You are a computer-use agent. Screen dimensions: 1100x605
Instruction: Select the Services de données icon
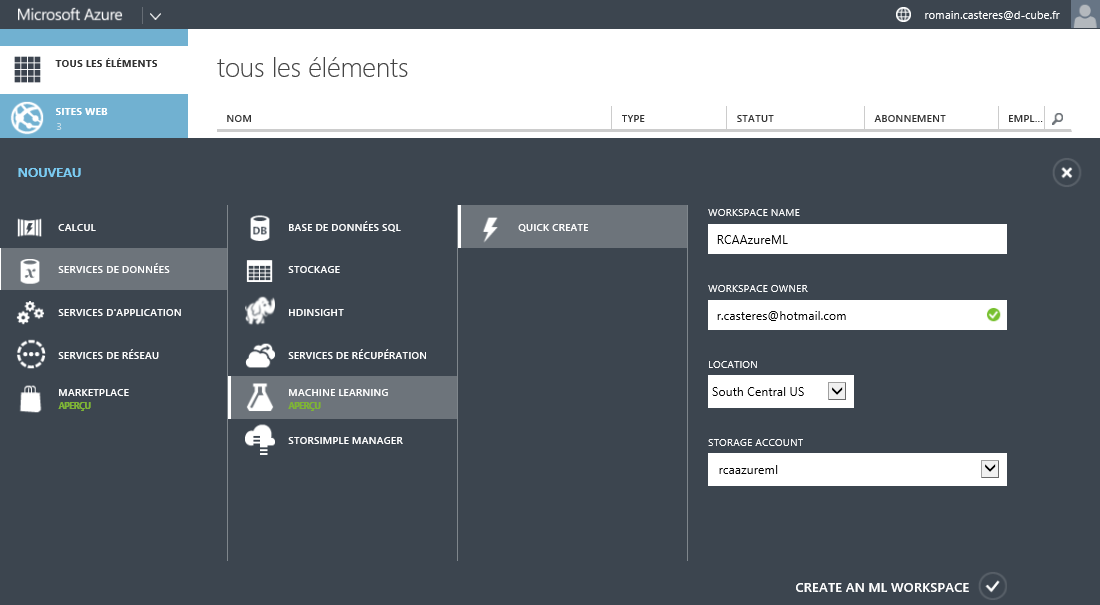coord(29,270)
